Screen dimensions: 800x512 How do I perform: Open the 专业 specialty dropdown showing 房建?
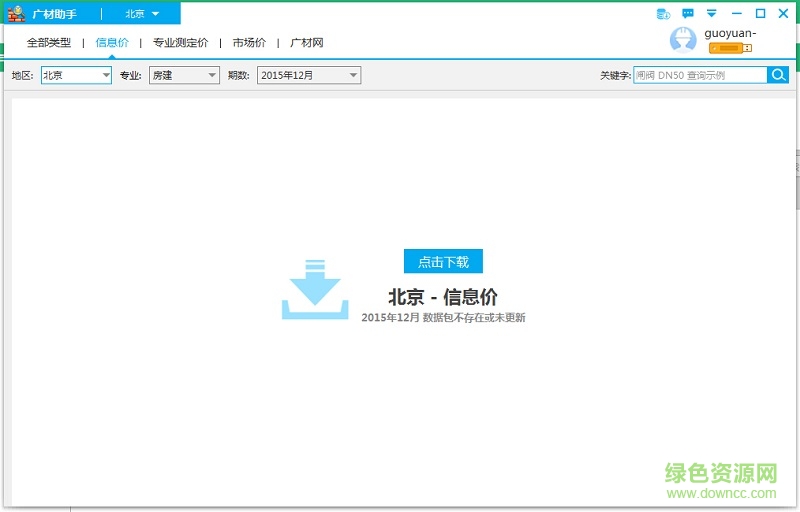pos(184,75)
